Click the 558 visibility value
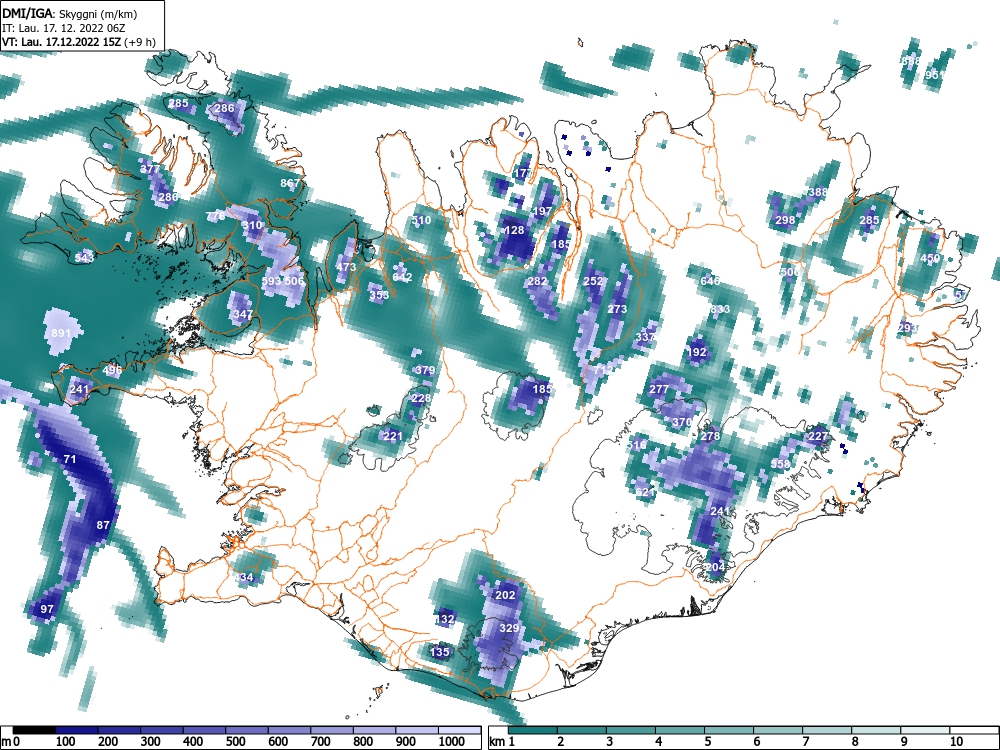Viewport: 1000px width, 750px height. pyautogui.click(x=781, y=464)
